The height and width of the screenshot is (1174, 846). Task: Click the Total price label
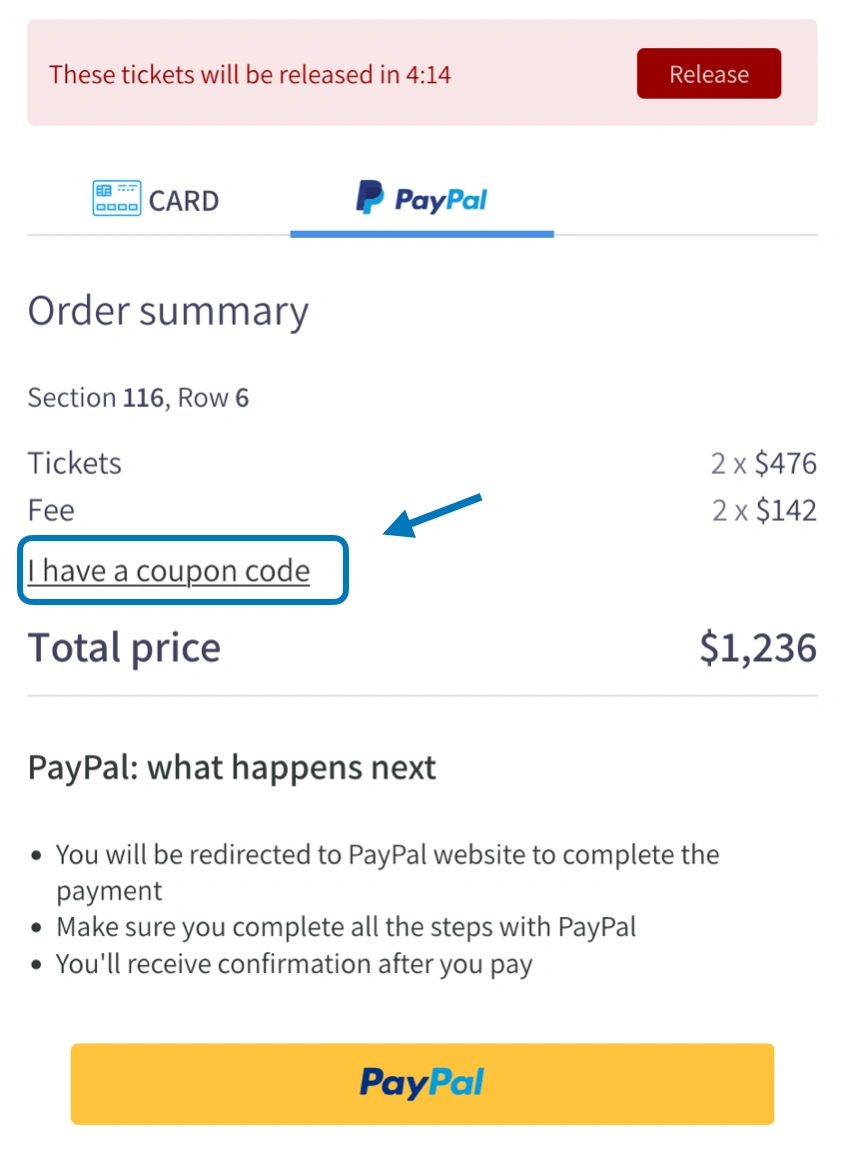click(124, 648)
